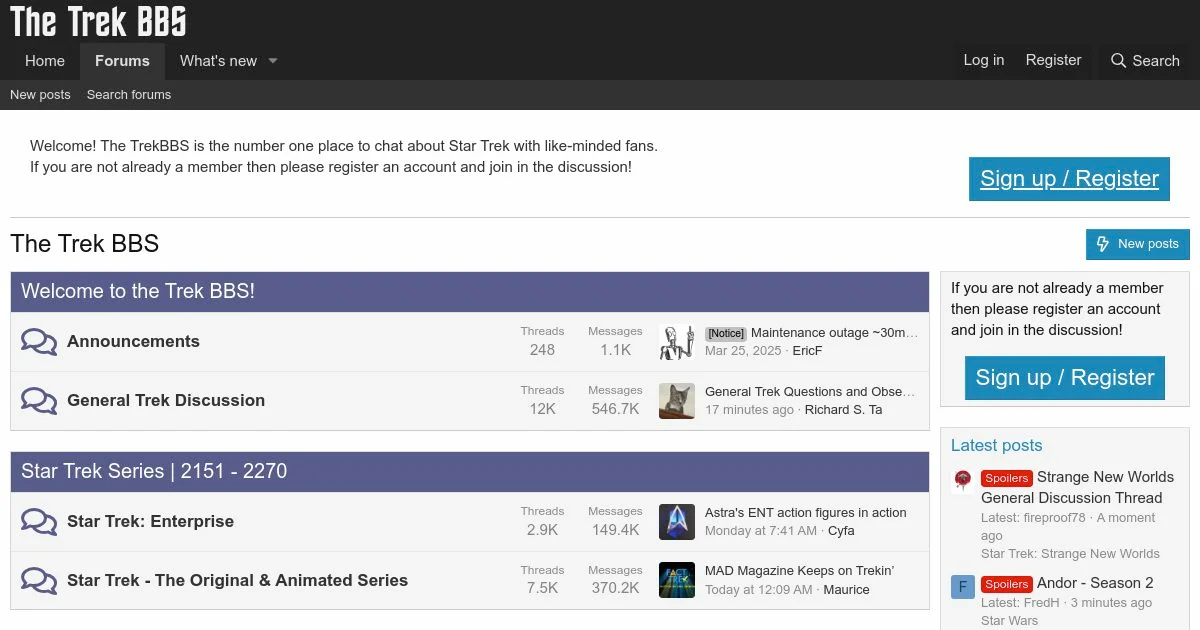Click the Mar 25, 2025 date
The width and height of the screenshot is (1200, 630).
[x=743, y=351]
